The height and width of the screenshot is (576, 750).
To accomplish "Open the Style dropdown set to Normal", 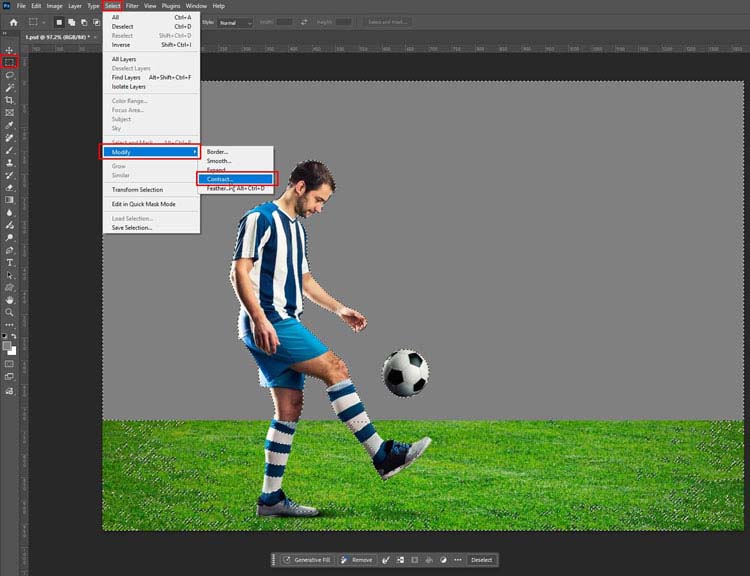I will (x=236, y=22).
